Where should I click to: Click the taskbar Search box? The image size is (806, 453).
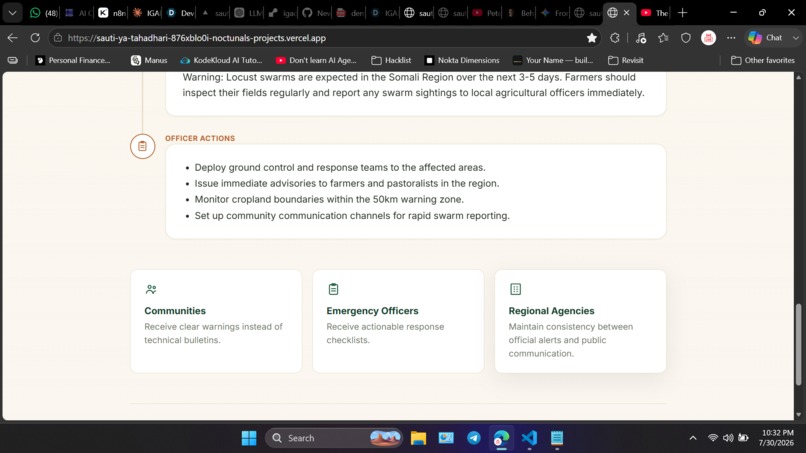click(334, 438)
